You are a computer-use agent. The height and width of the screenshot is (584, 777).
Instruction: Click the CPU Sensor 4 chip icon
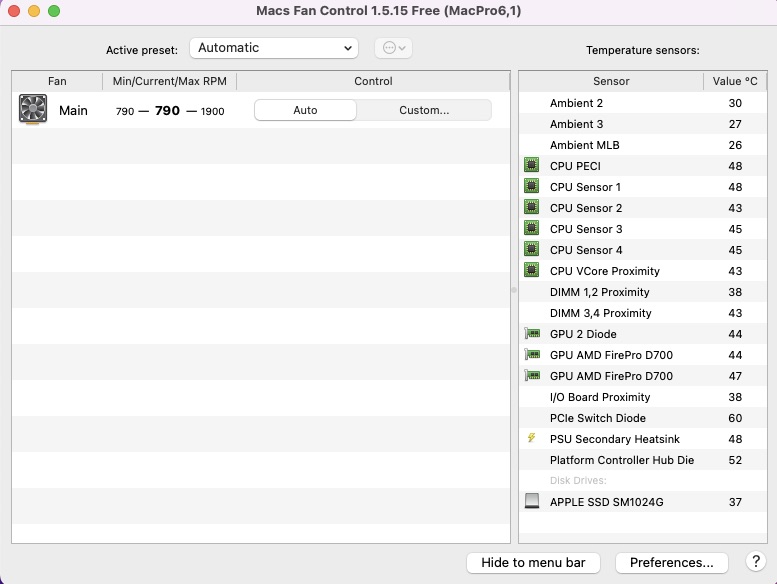(531, 249)
